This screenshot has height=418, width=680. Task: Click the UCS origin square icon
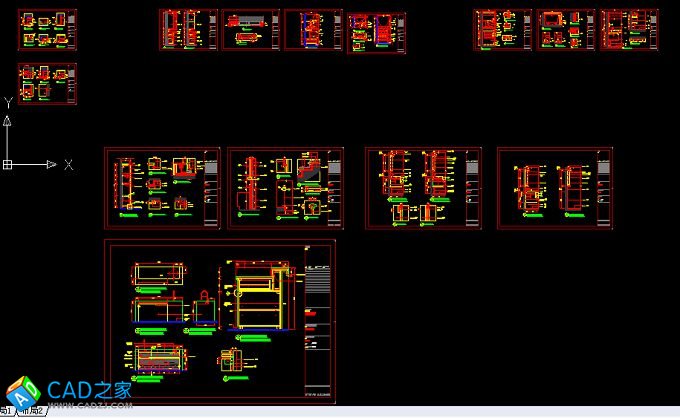pos(7,164)
